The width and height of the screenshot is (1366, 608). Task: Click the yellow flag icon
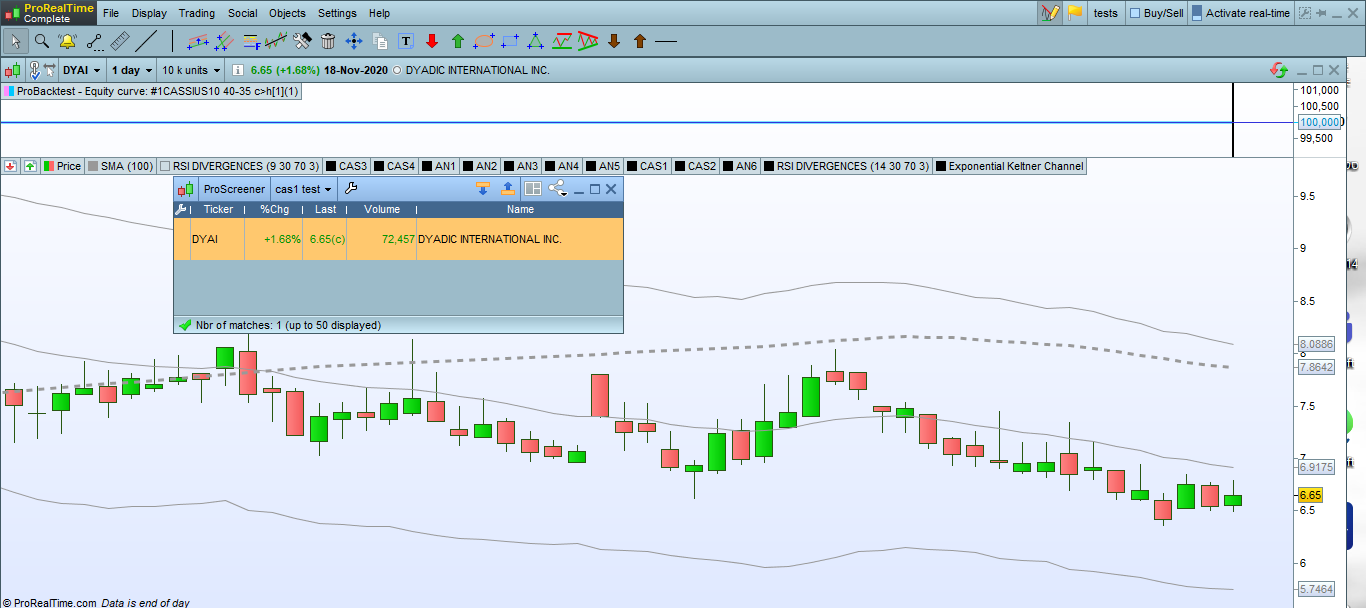tap(1075, 13)
